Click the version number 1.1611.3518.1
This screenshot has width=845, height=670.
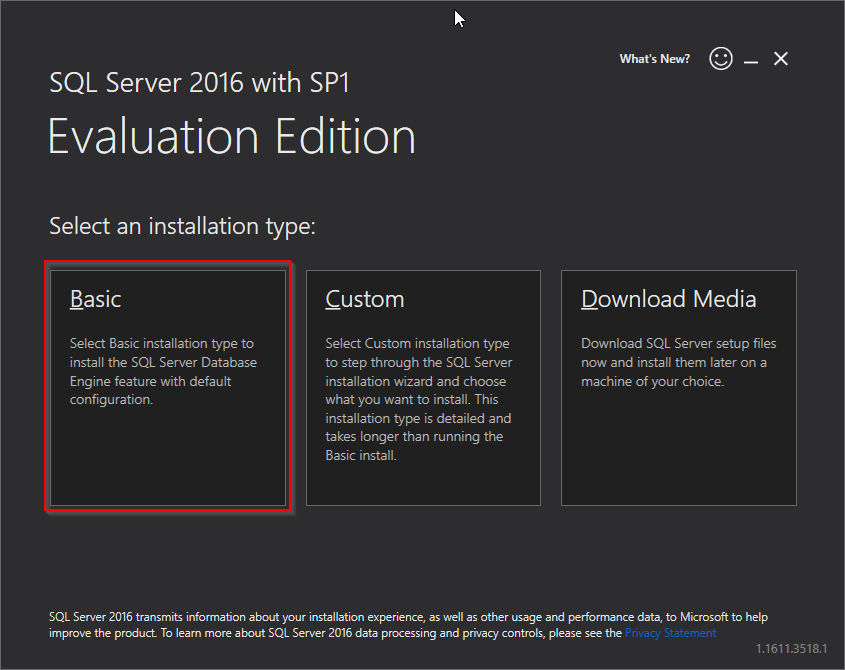791,649
